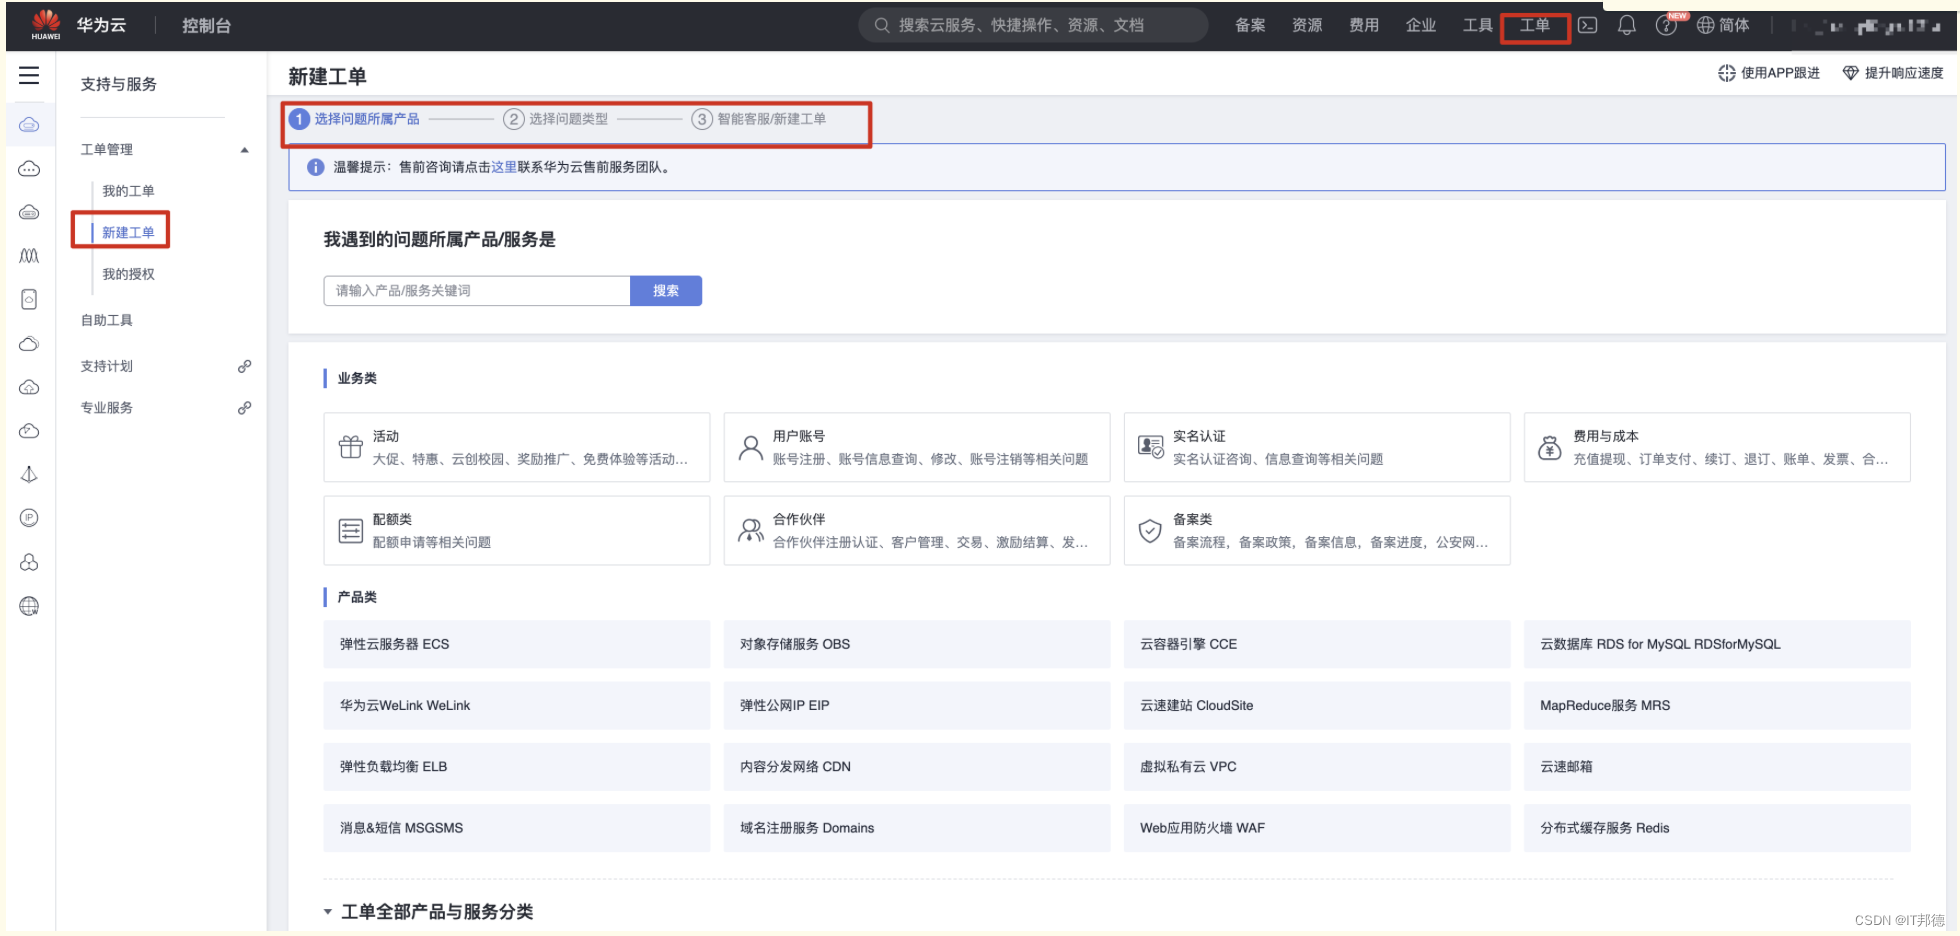Click the diamond icon beside 提升响应速度
The image size is (1960, 936).
tap(1851, 73)
